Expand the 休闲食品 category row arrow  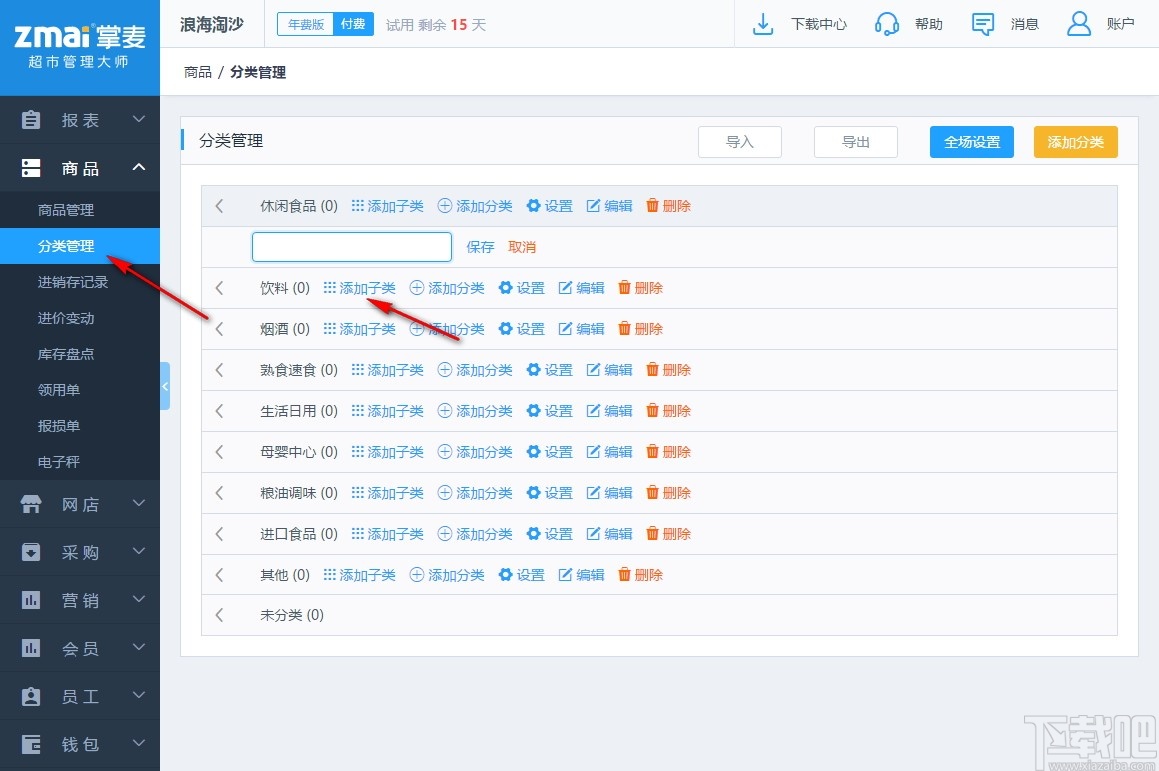click(219, 206)
